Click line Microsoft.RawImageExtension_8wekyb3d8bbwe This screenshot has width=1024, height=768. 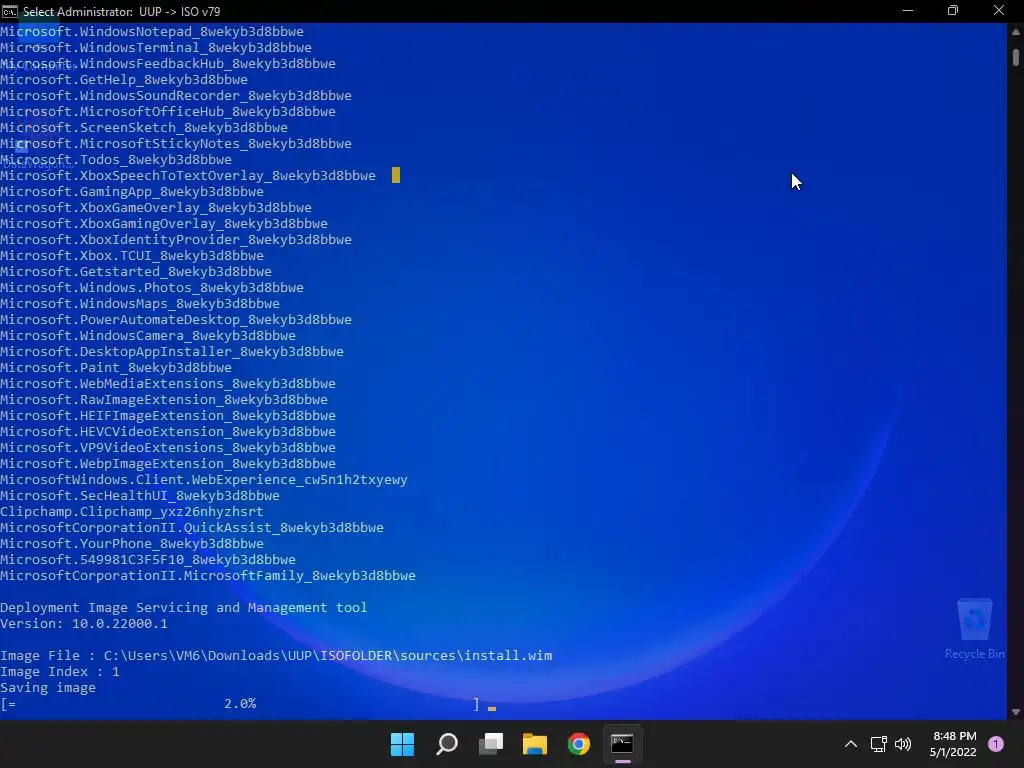(x=164, y=400)
